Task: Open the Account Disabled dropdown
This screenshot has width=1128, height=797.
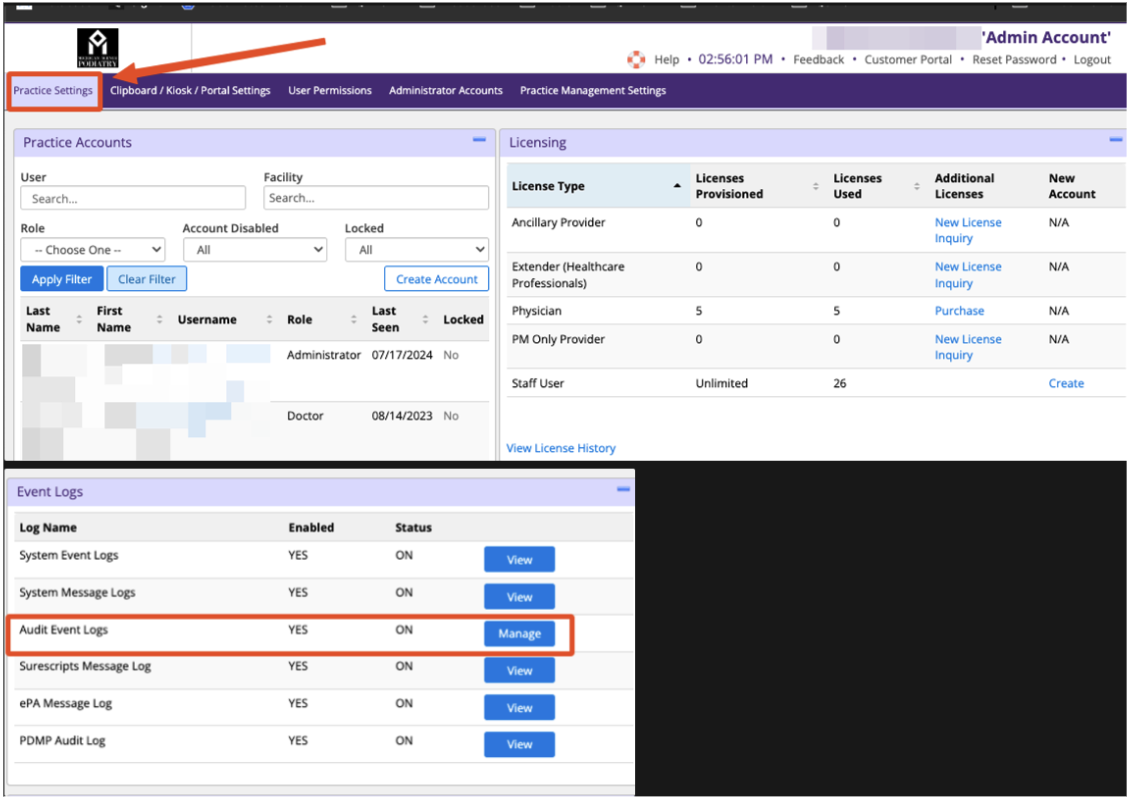Action: pyautogui.click(x=255, y=250)
